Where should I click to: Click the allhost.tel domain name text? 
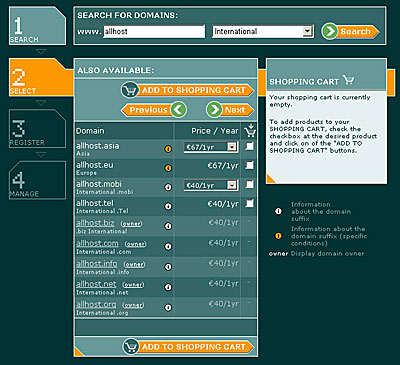pyautogui.click(x=95, y=203)
